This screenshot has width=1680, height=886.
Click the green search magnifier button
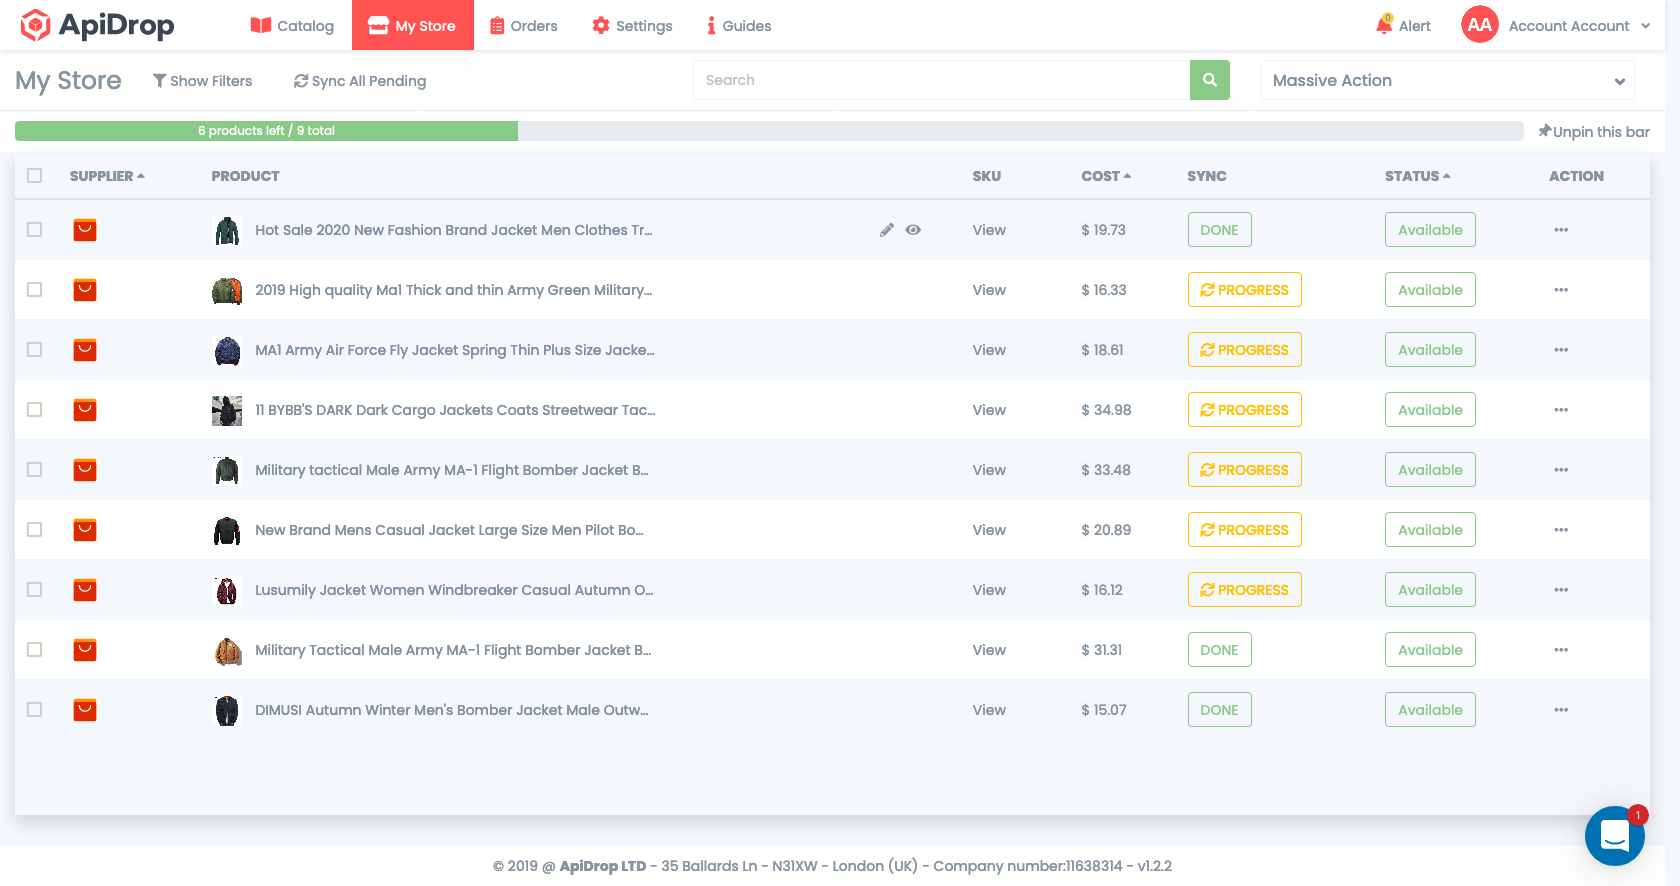pos(1209,80)
